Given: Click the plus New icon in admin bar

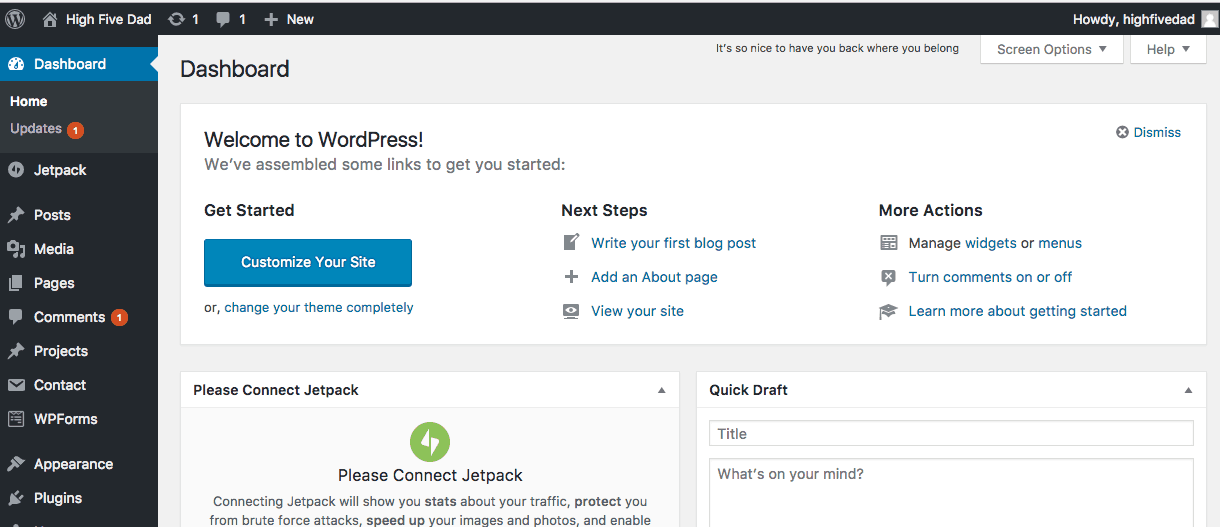Looking at the screenshot, I should point(271,19).
